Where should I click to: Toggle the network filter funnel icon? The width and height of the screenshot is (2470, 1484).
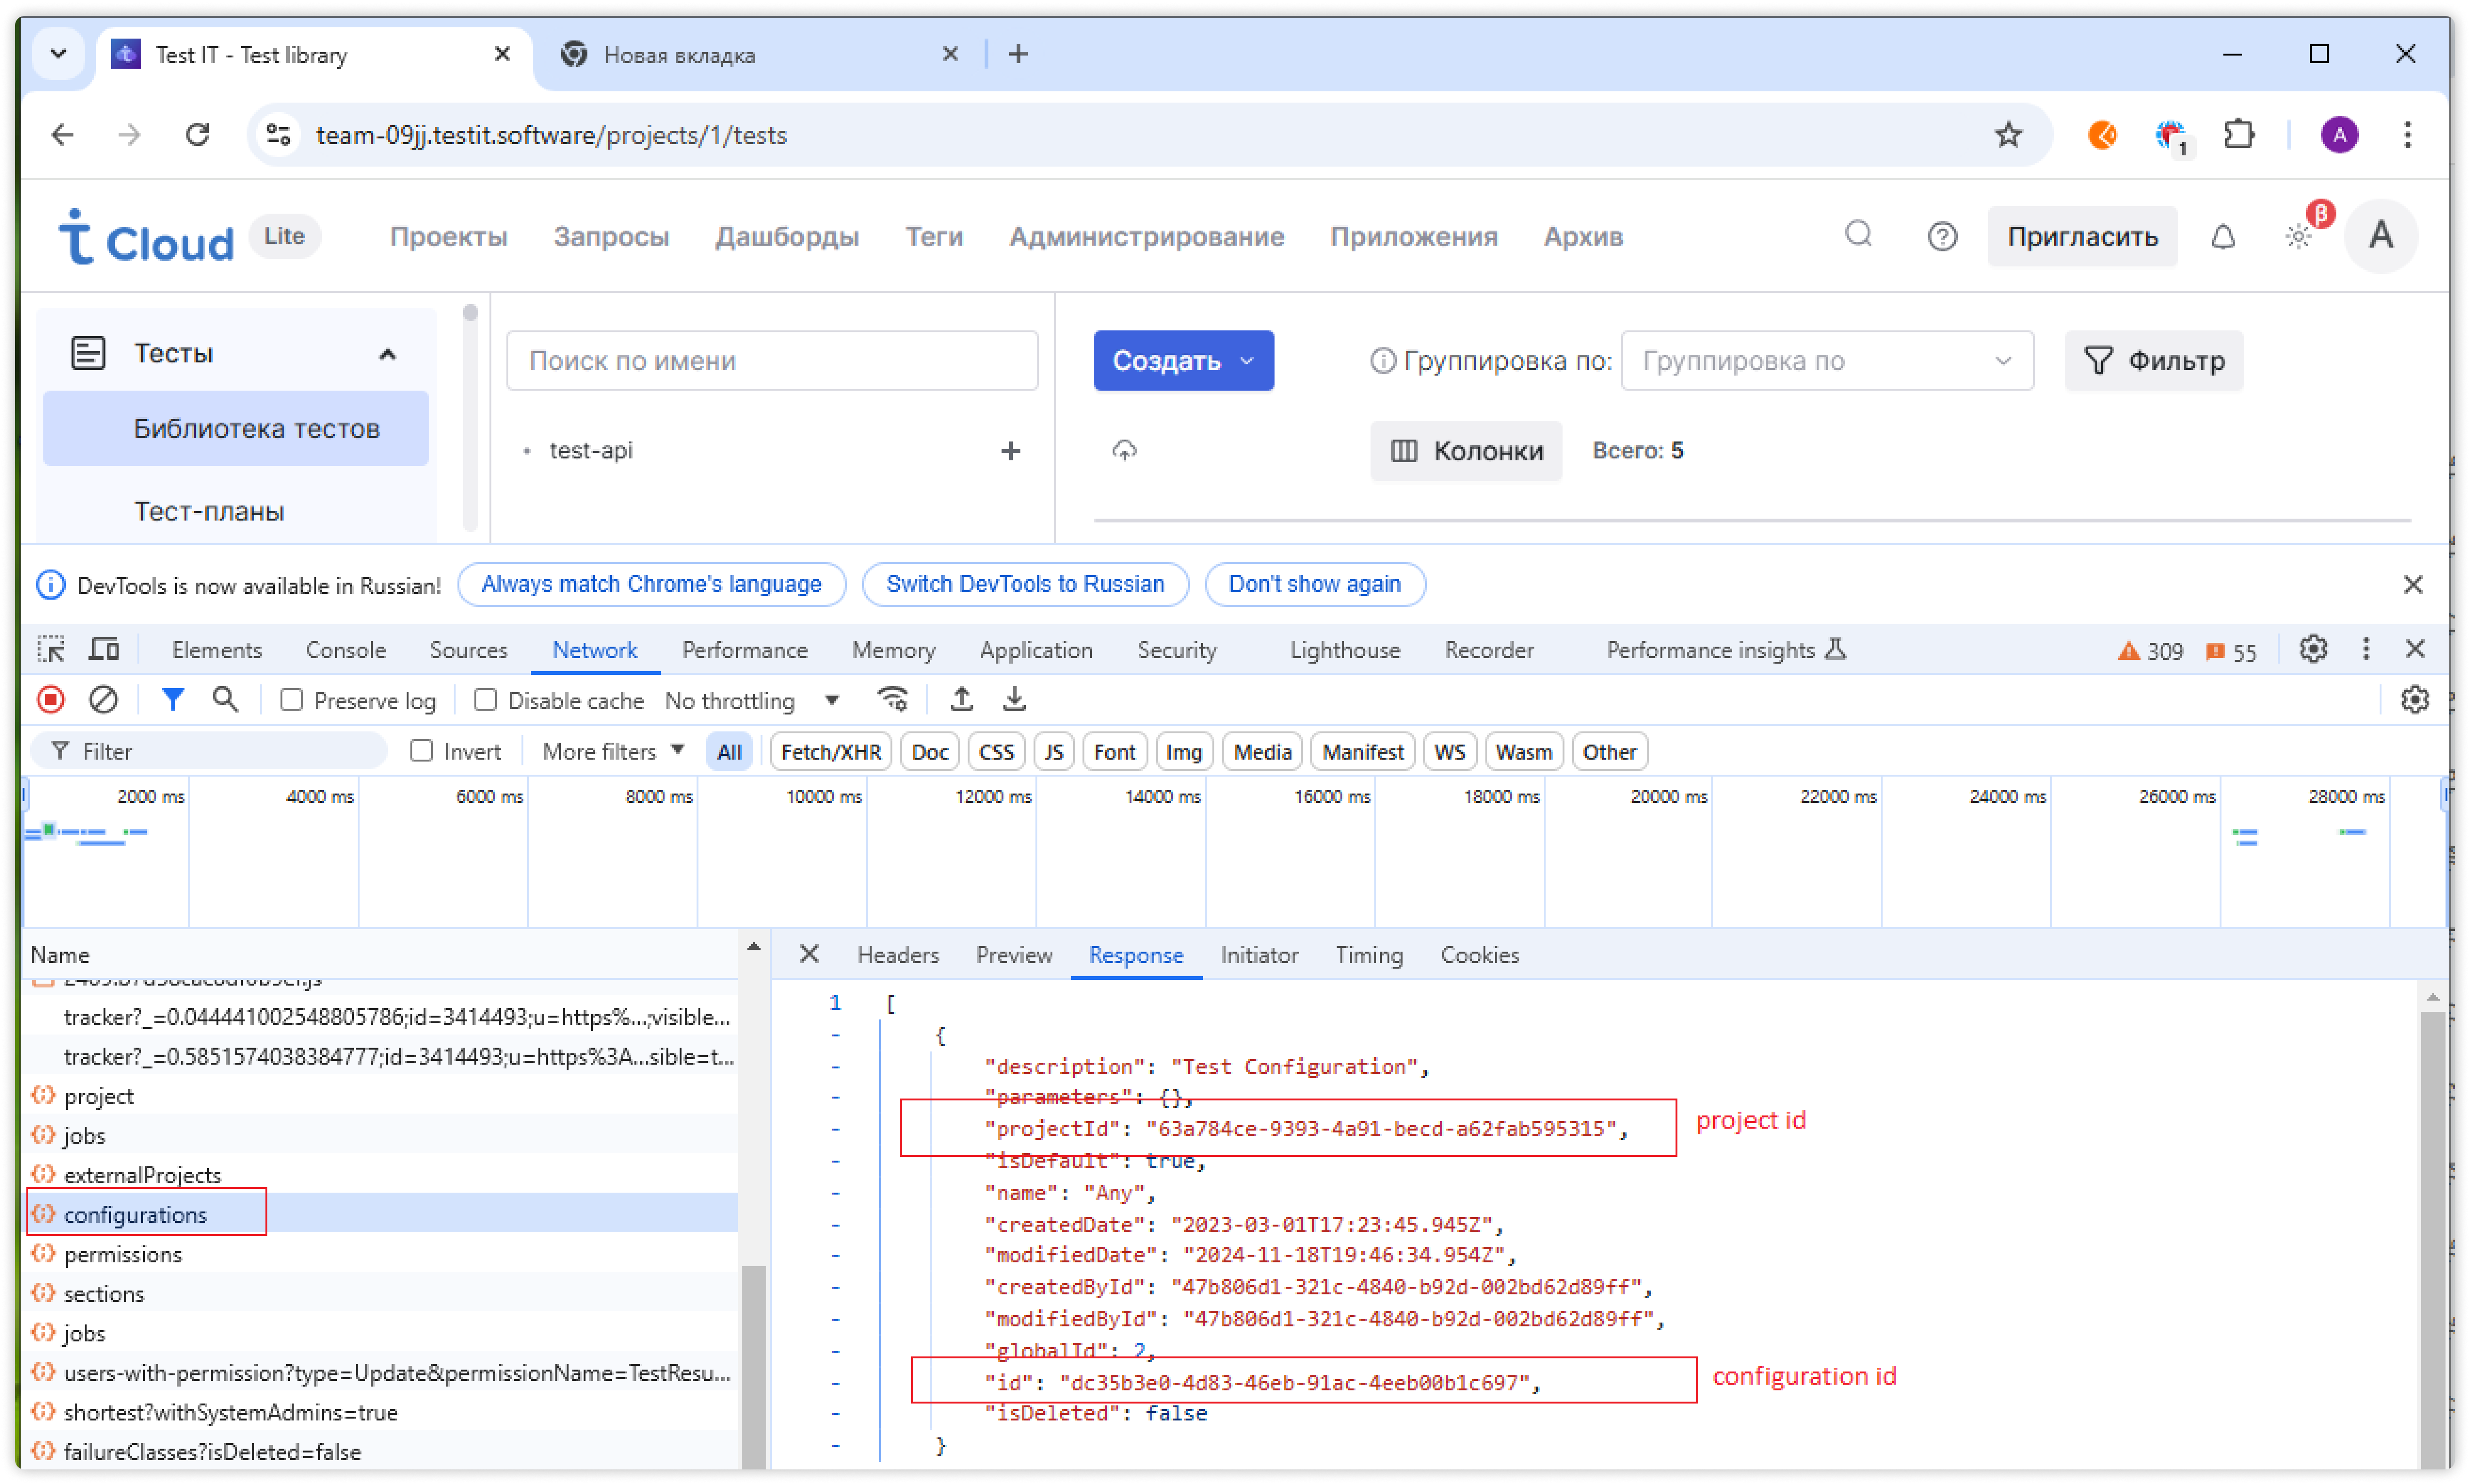[173, 700]
